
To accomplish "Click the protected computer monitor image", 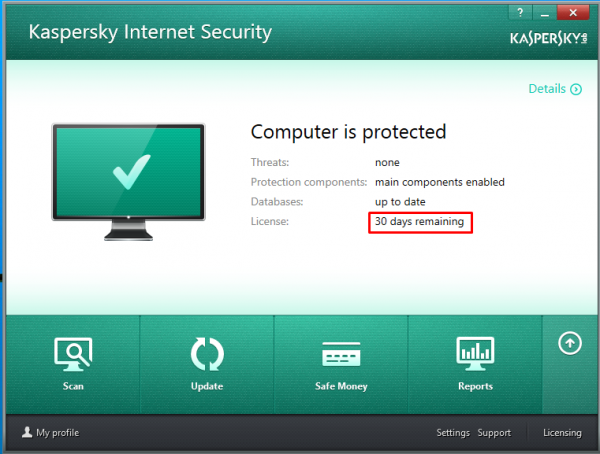I will coord(129,181).
